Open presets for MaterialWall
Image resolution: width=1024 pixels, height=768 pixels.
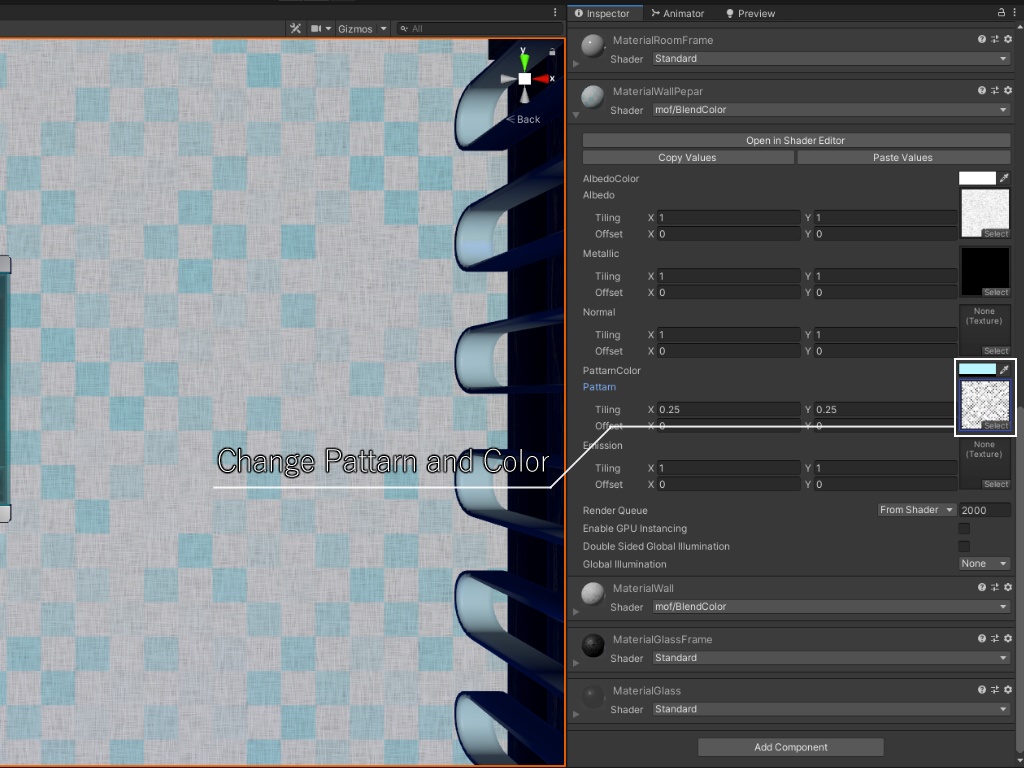tap(995, 587)
